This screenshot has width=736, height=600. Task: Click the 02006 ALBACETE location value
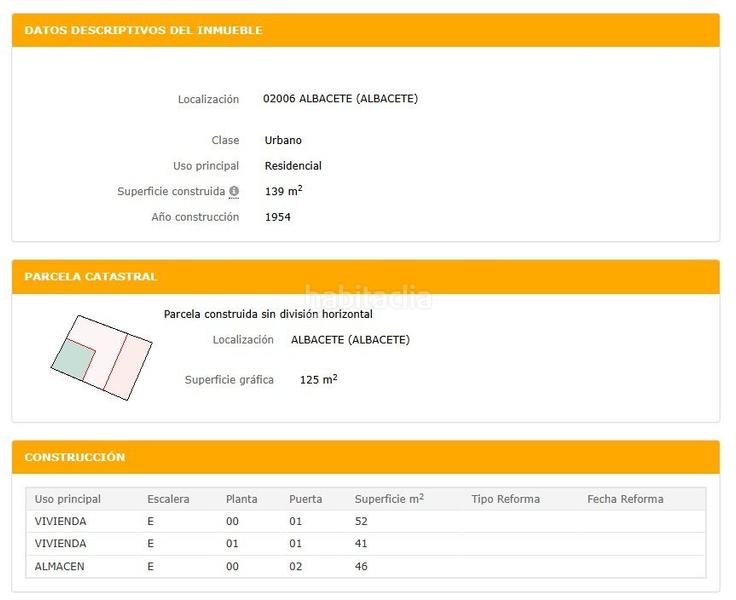click(340, 99)
